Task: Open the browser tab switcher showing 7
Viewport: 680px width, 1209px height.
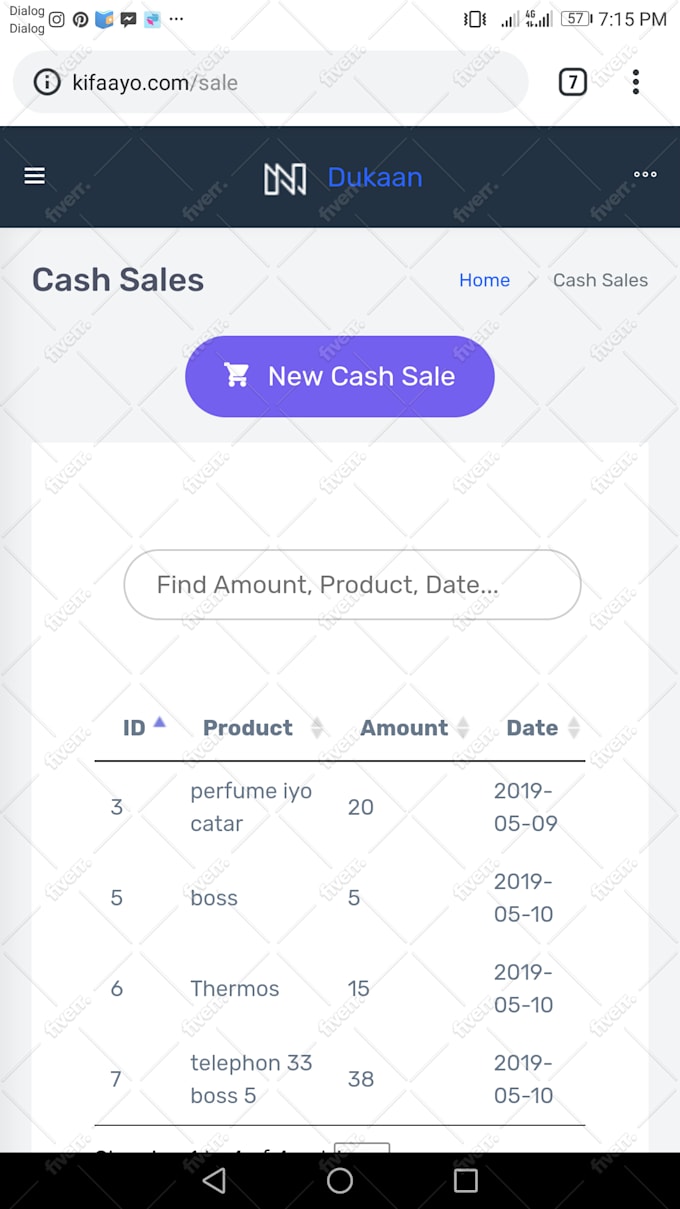Action: [x=572, y=82]
